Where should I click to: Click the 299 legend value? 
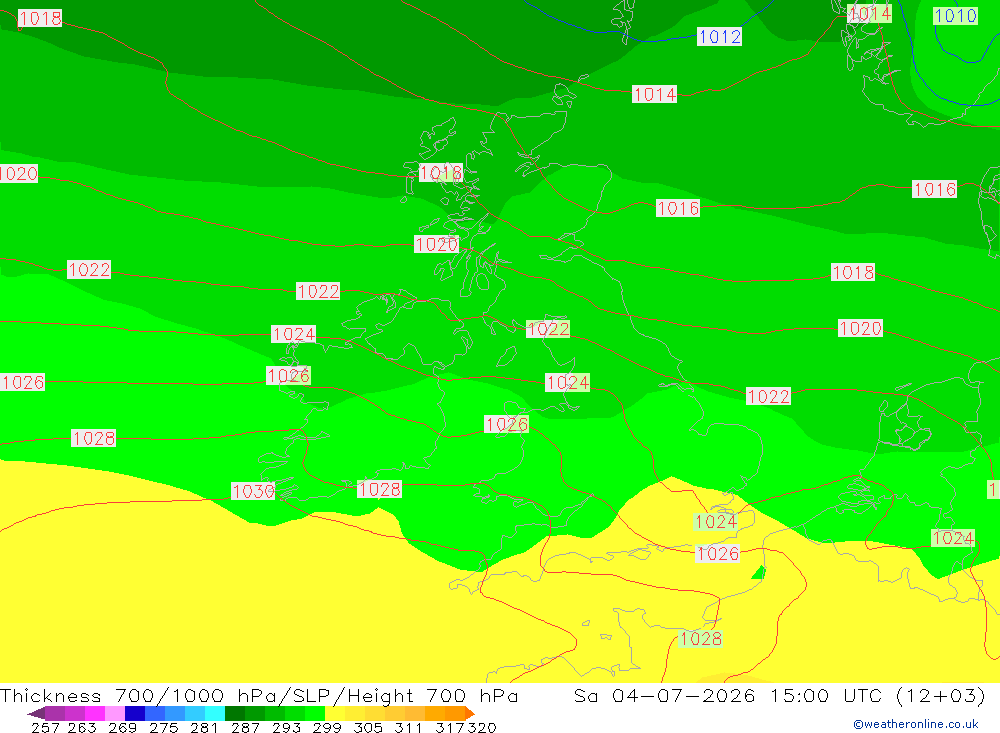point(327,727)
